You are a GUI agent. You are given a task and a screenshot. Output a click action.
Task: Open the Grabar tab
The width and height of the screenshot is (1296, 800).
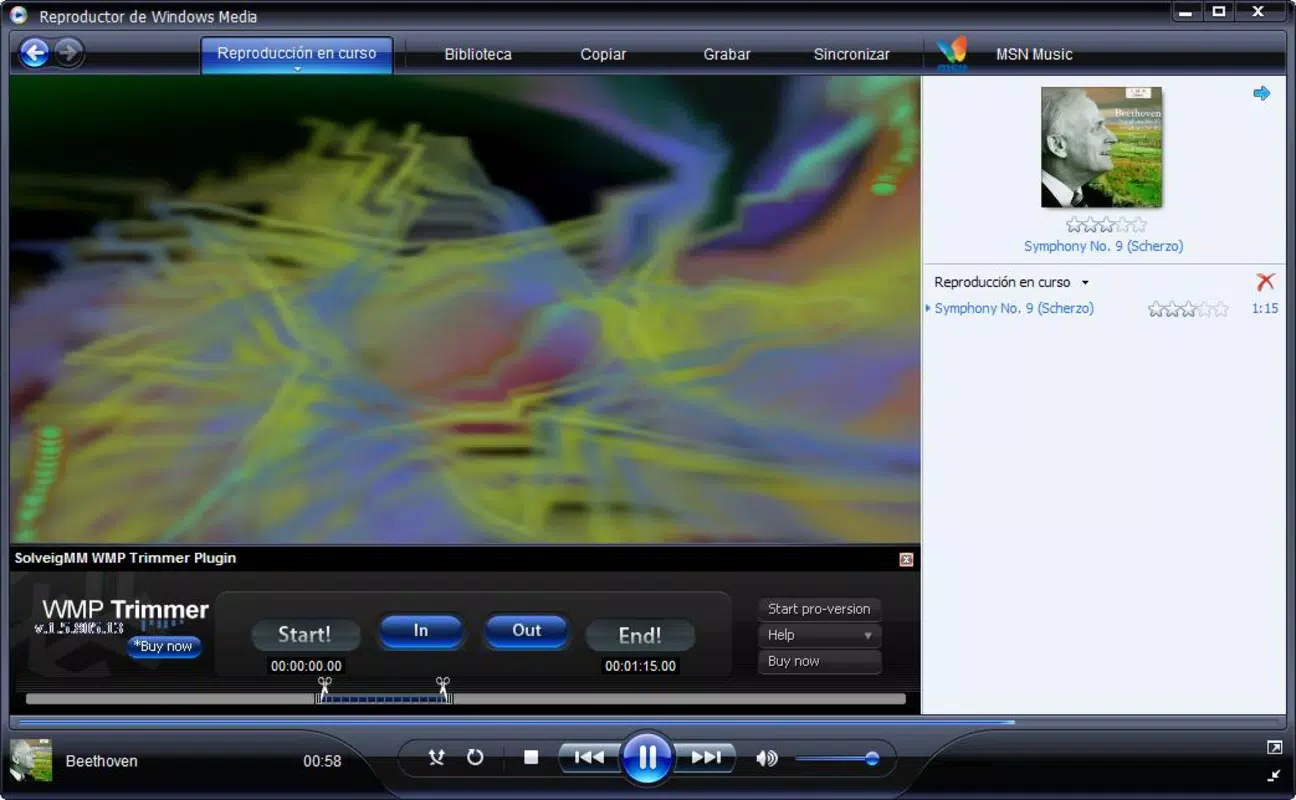(x=727, y=54)
